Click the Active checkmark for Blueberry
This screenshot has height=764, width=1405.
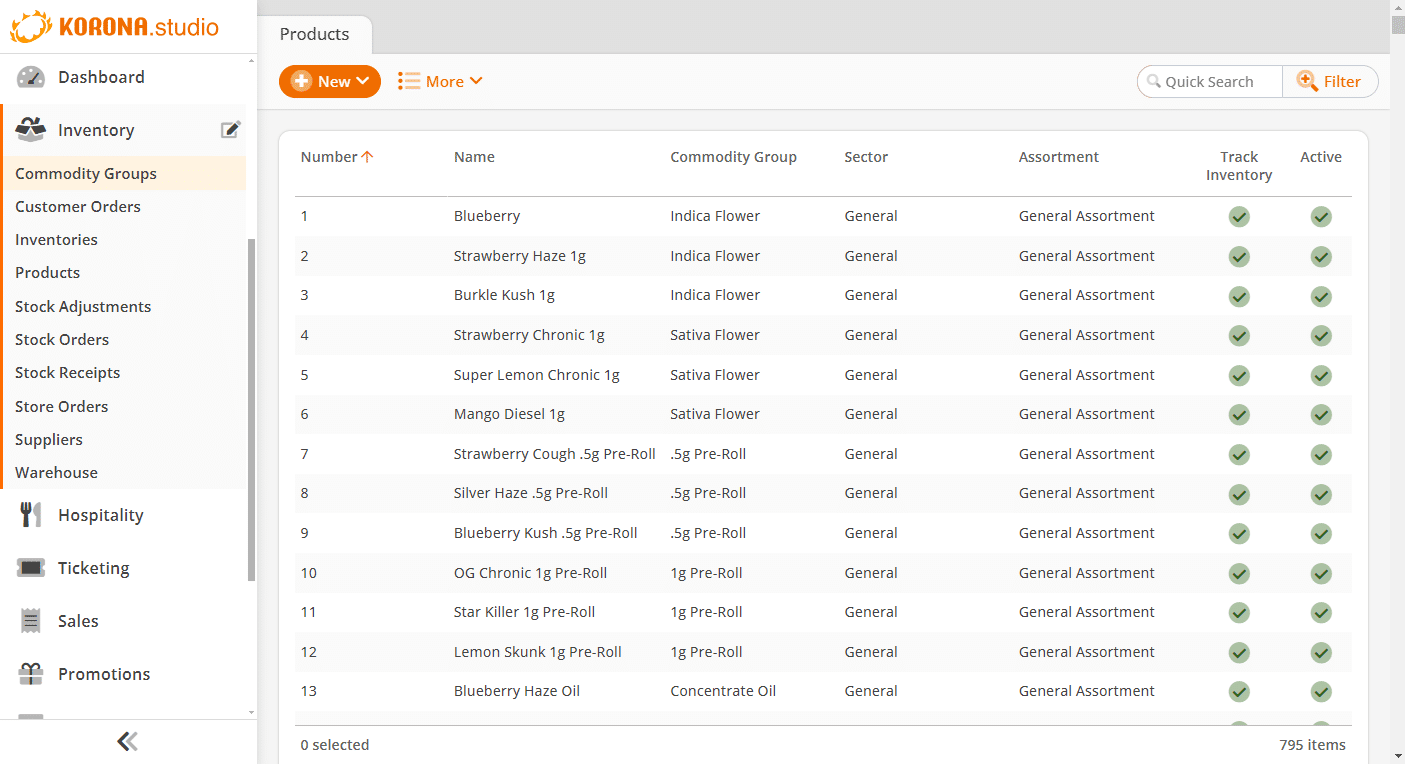coord(1321,217)
